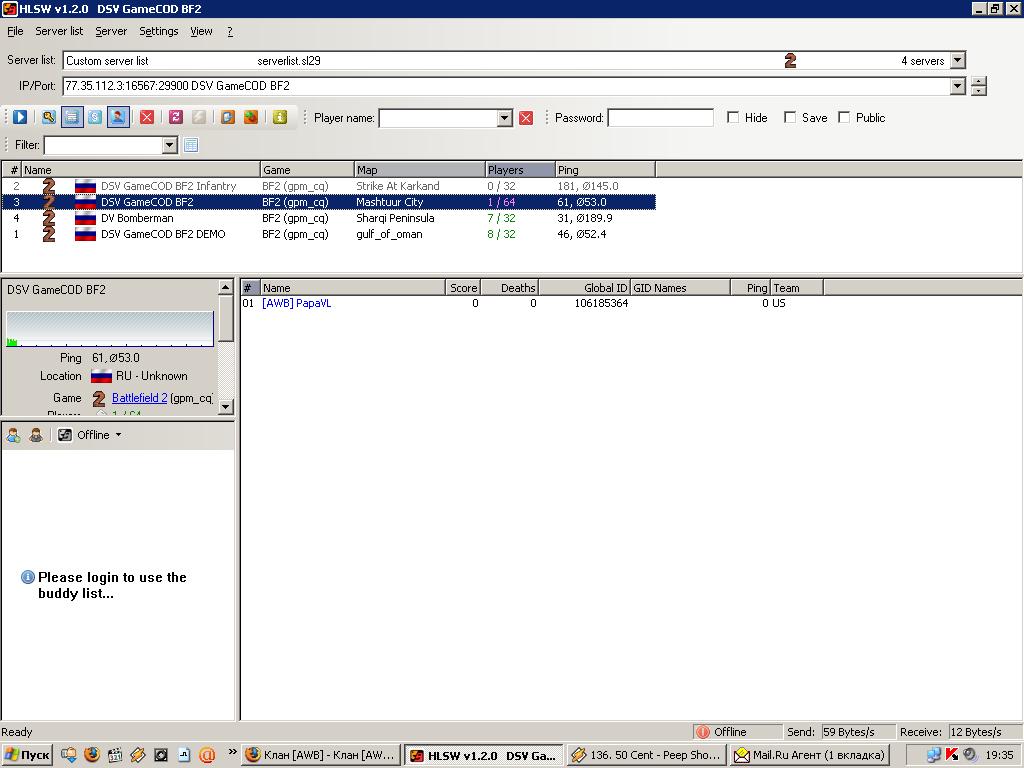
Task: Click the yellow info icon in toolbar
Action: click(x=279, y=117)
